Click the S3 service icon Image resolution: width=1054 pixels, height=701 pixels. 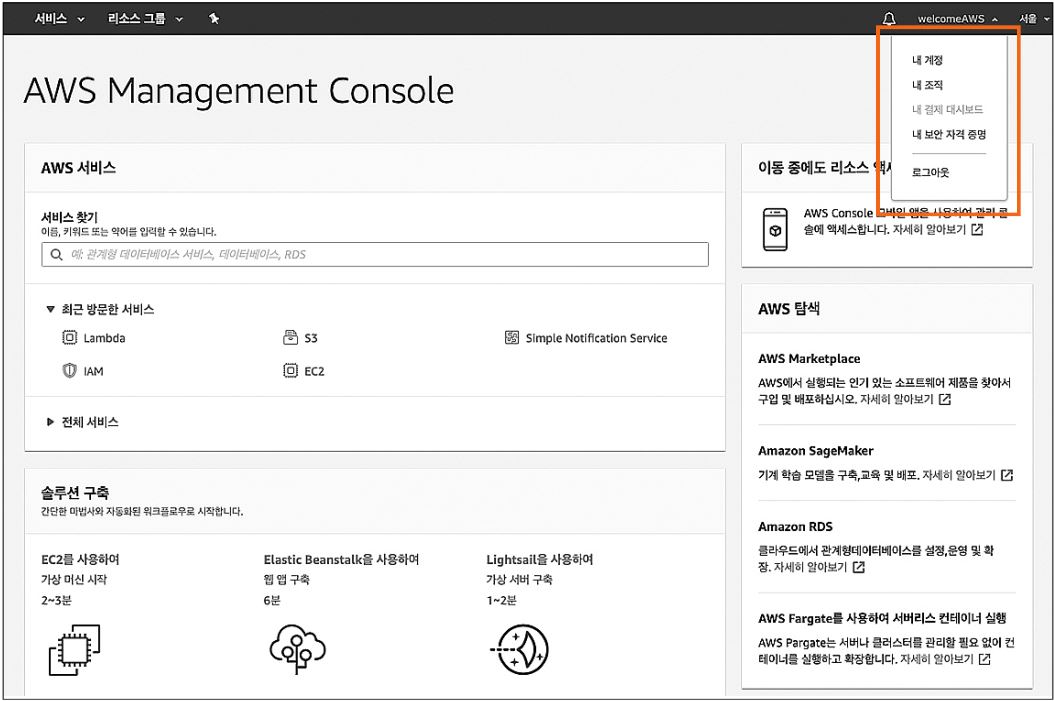[x=290, y=337]
